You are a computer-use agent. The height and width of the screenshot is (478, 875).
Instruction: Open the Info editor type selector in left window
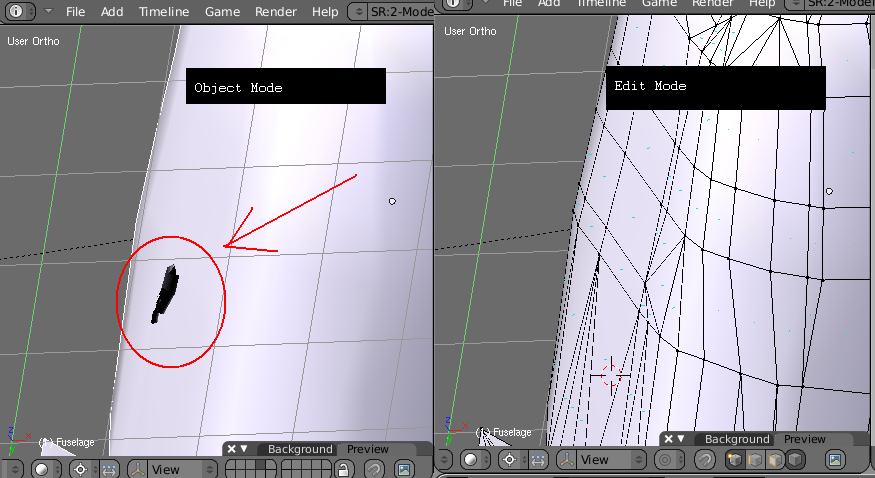click(x=21, y=11)
